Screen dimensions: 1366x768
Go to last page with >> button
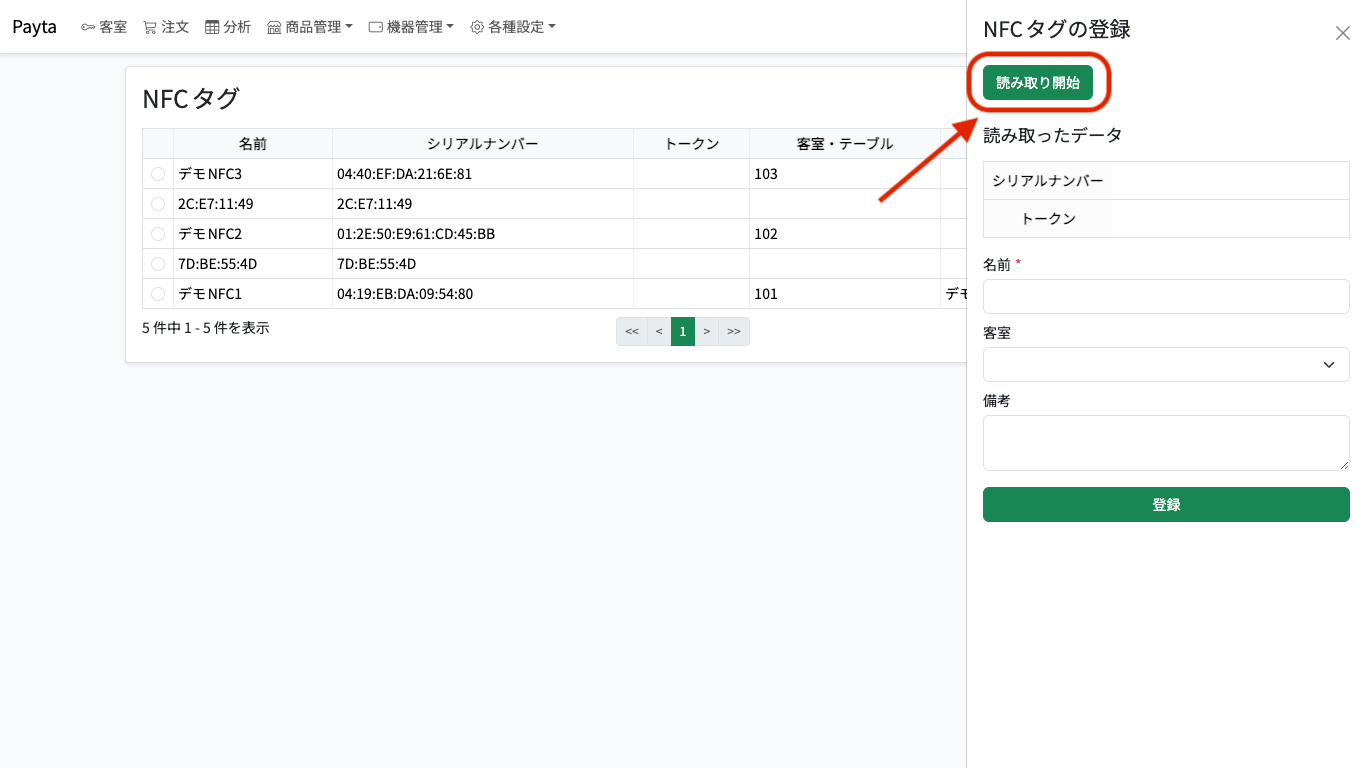pos(734,331)
